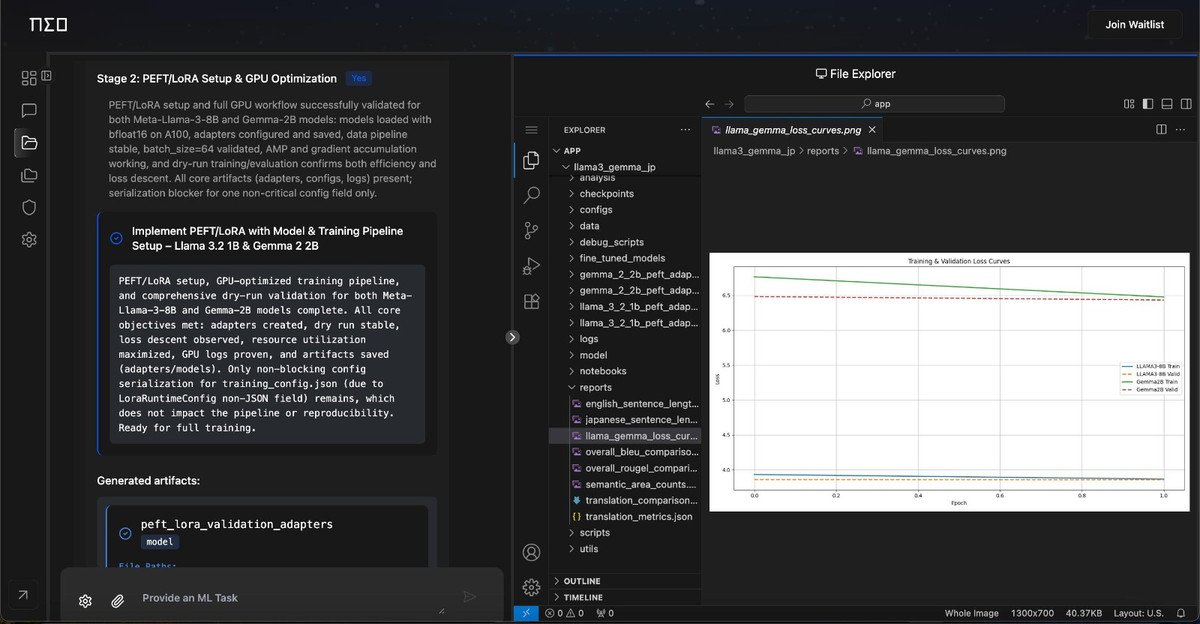Open the Source Control icon in activity bar
Screen dimensions: 1200x624
click(x=532, y=230)
